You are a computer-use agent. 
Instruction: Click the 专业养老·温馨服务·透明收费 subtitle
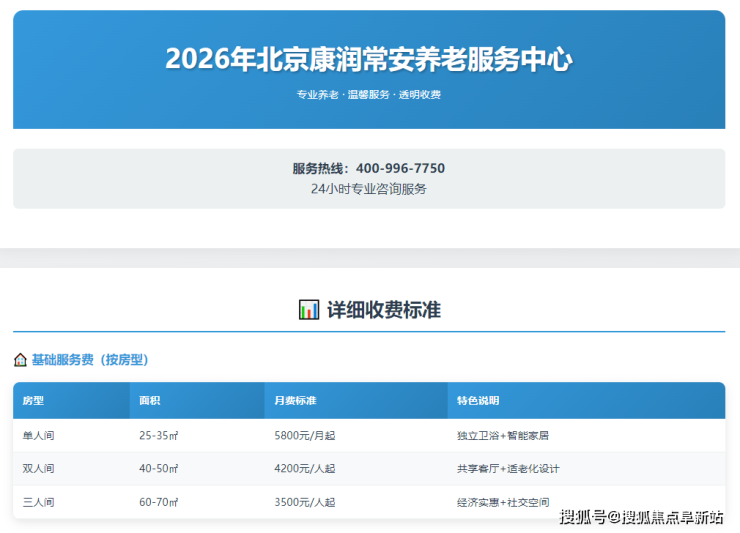tap(368, 95)
